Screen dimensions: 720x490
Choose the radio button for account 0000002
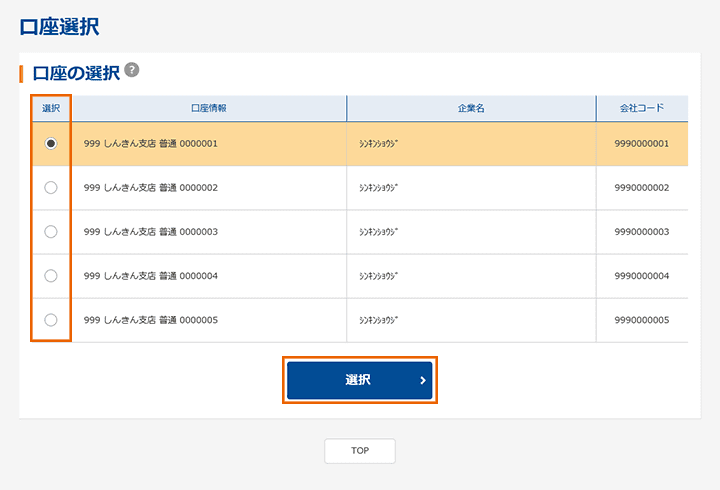pos(51,188)
